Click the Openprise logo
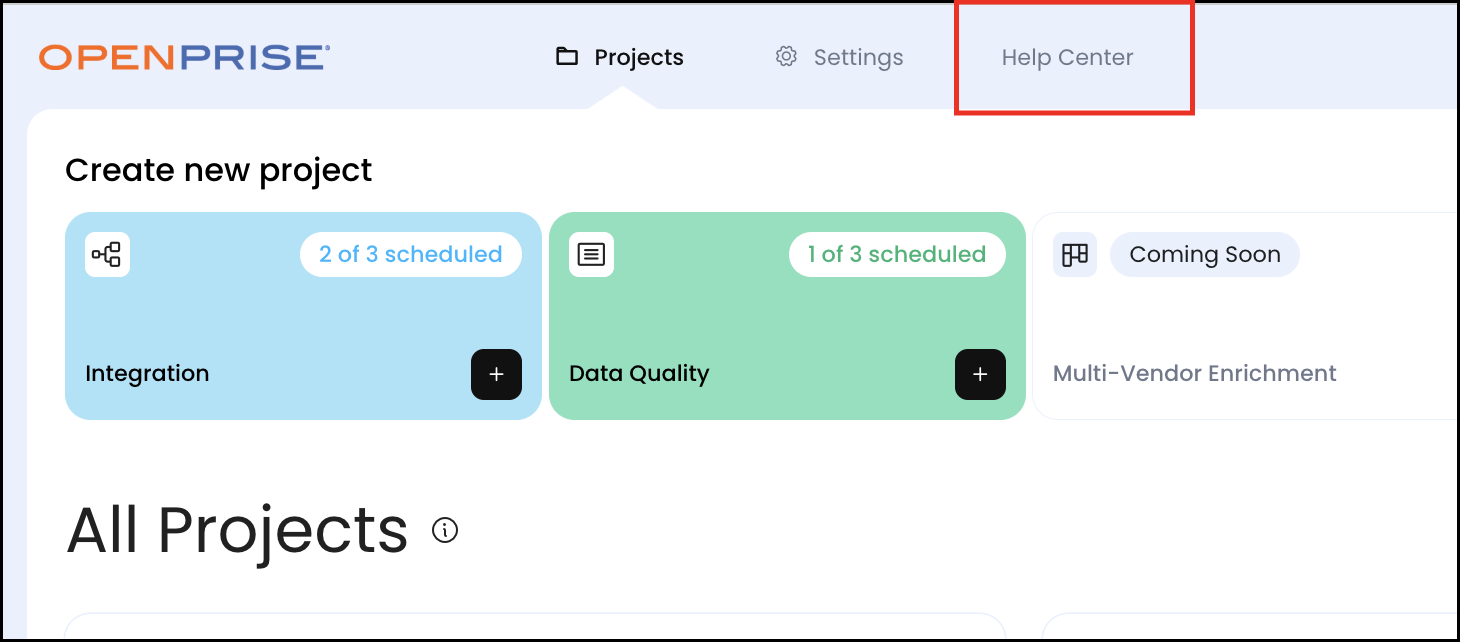1460x642 pixels. tap(185, 57)
